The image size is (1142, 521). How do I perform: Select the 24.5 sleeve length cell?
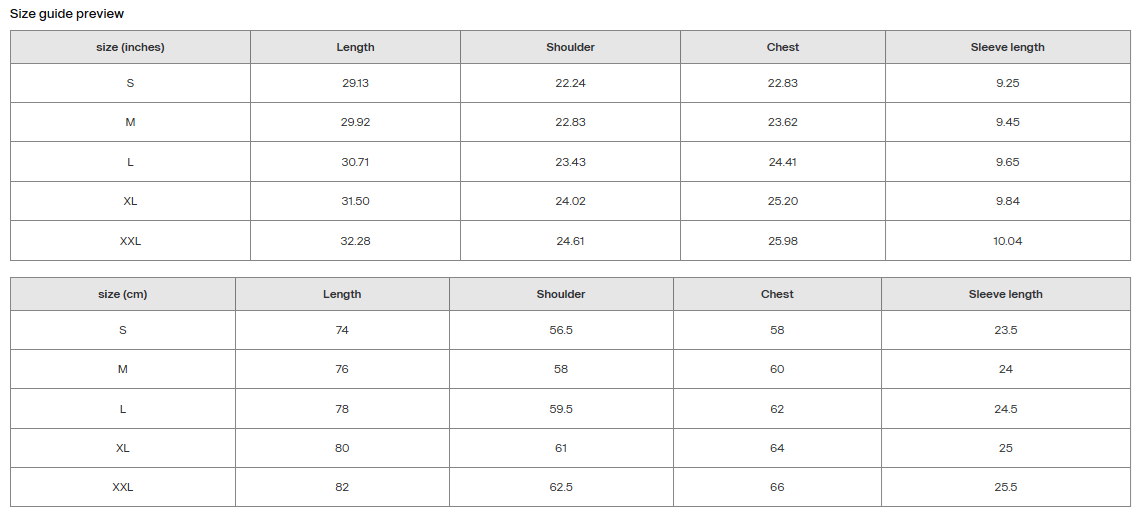pos(1006,409)
